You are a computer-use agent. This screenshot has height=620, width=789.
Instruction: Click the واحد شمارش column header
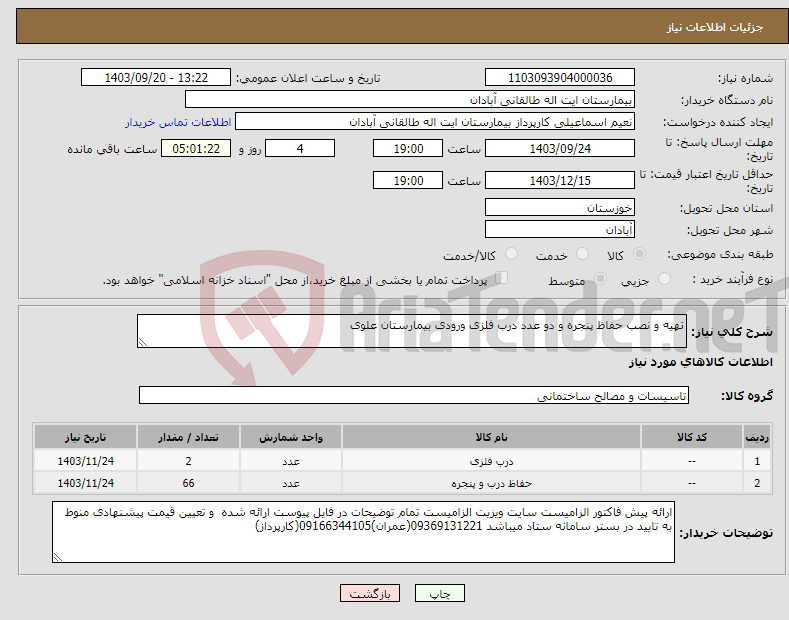click(x=291, y=437)
